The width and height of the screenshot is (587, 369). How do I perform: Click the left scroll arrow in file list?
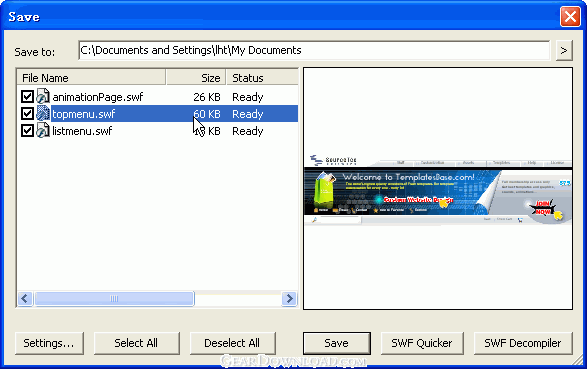(25, 299)
